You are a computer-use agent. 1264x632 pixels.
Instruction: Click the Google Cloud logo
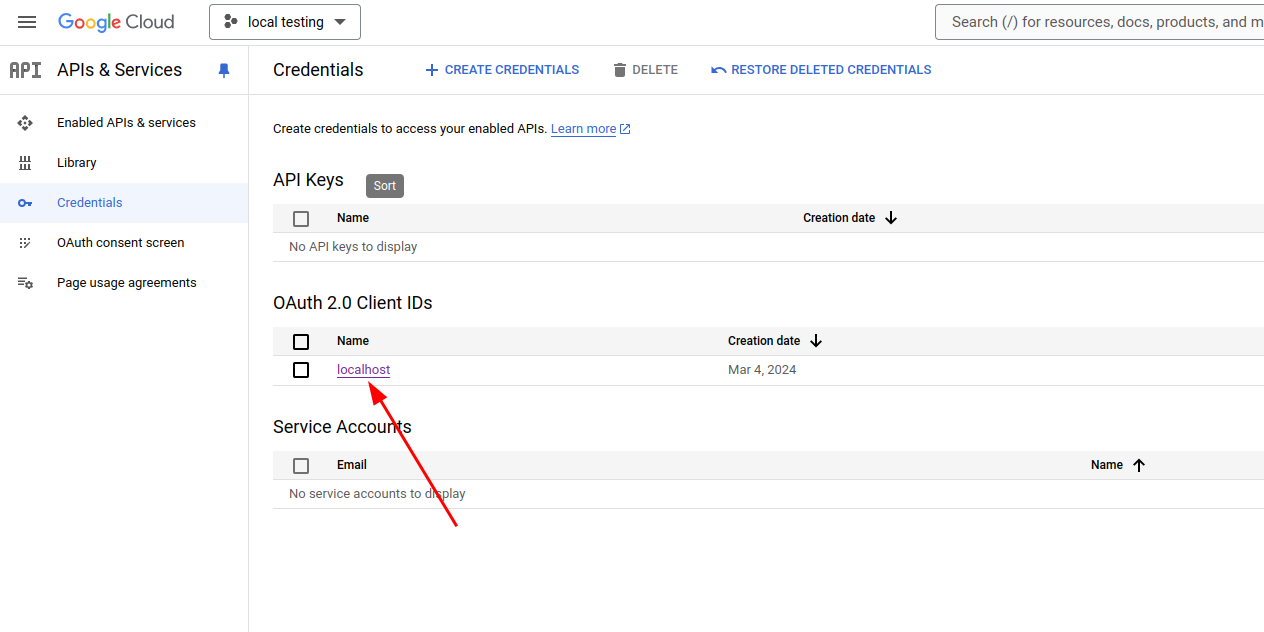[x=116, y=22]
